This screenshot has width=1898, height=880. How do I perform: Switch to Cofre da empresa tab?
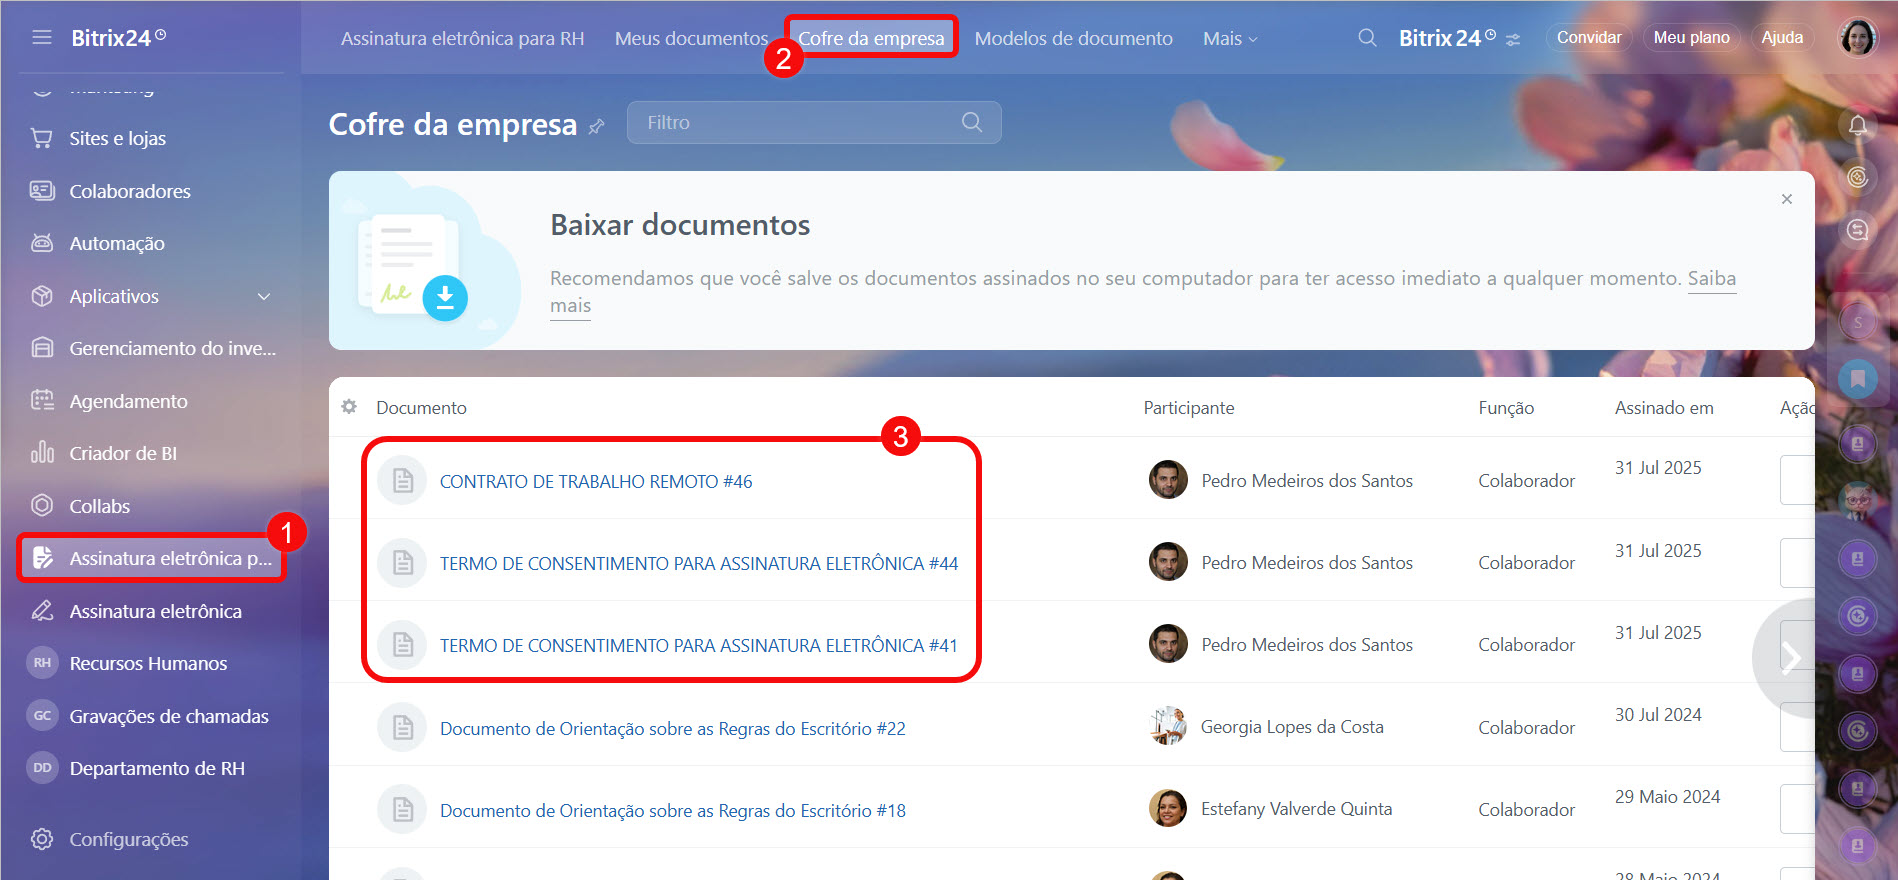pyautogui.click(x=871, y=38)
